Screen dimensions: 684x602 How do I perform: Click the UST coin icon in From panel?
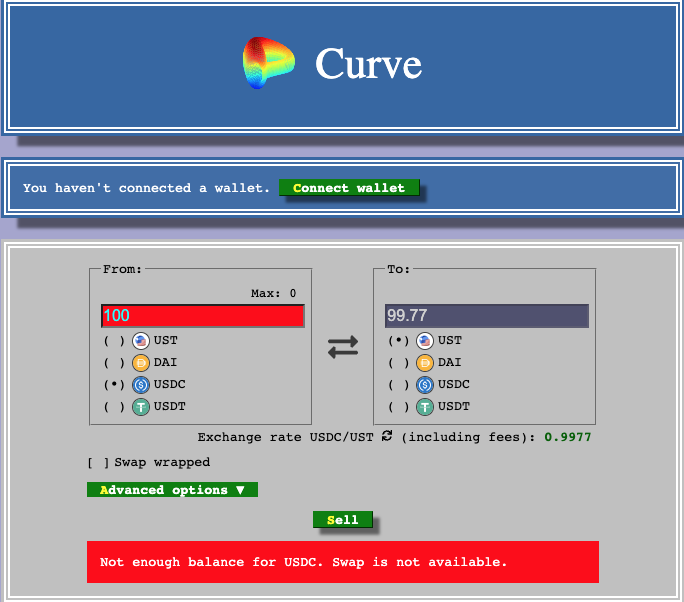(141, 341)
